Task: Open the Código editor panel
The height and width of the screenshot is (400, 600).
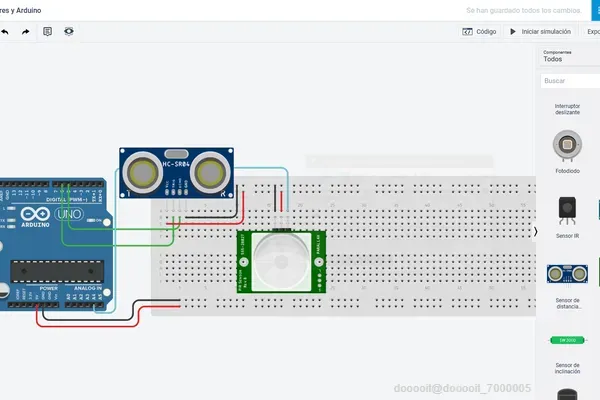Action: coord(479,32)
